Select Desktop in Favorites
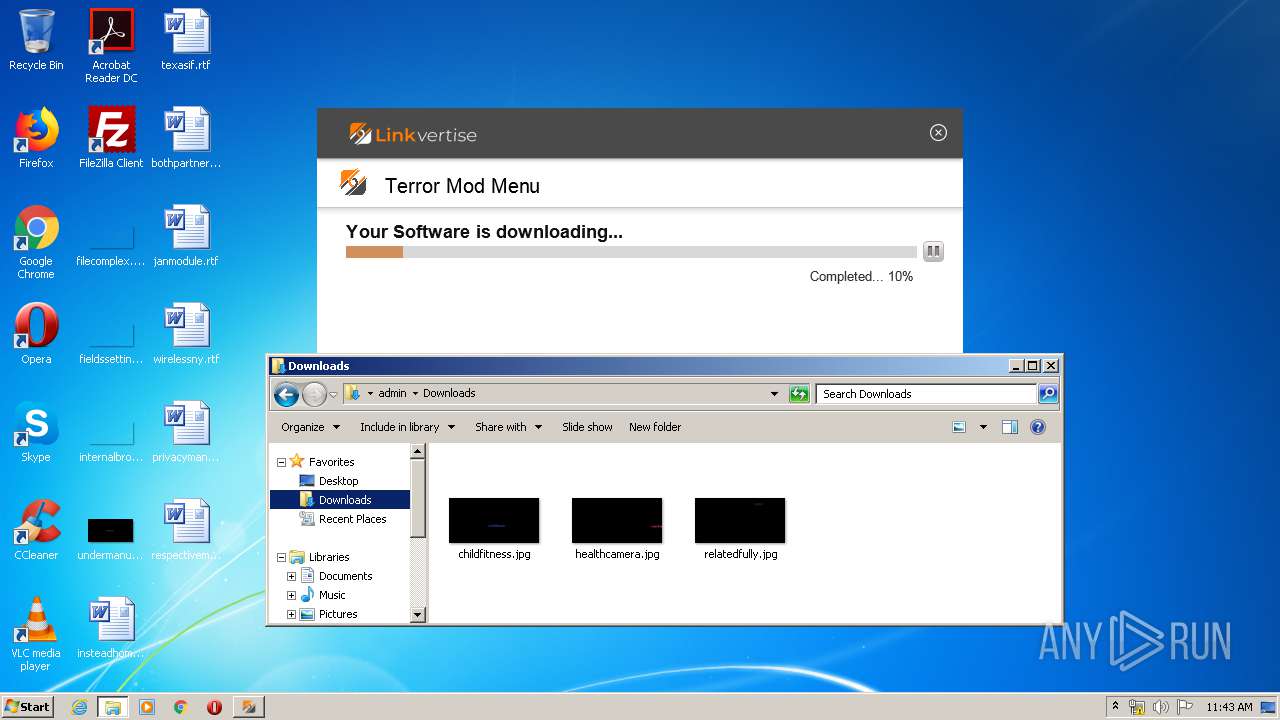This screenshot has width=1280, height=720. 338,481
